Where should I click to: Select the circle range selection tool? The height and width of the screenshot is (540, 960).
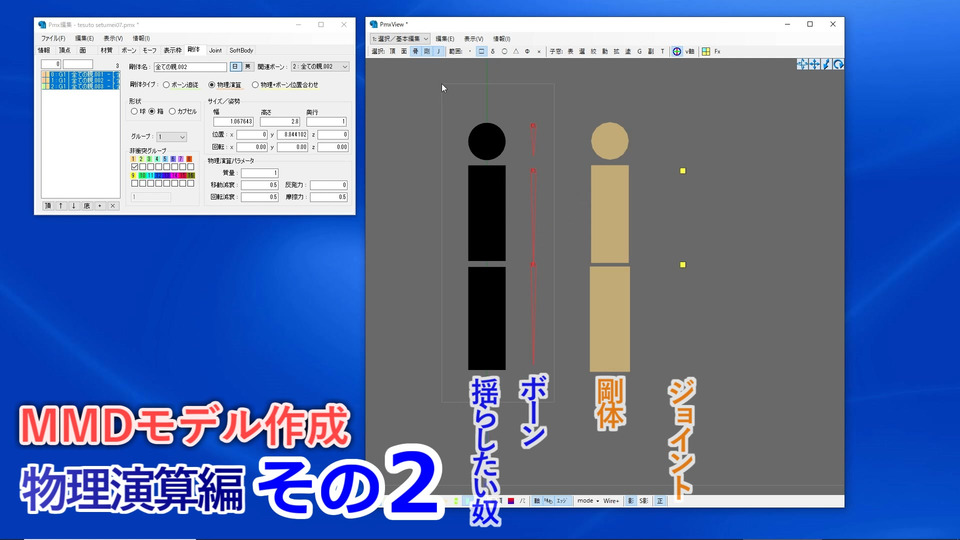504,51
